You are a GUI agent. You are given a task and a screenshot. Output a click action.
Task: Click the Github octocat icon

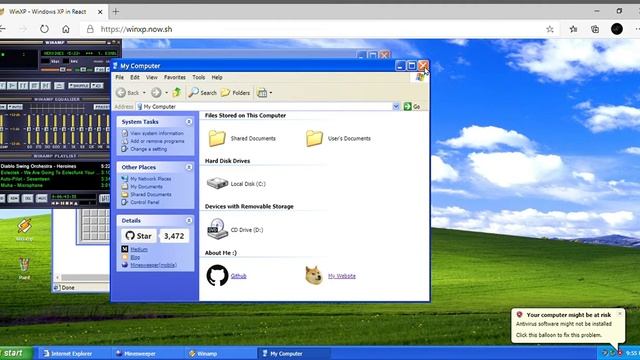217,275
